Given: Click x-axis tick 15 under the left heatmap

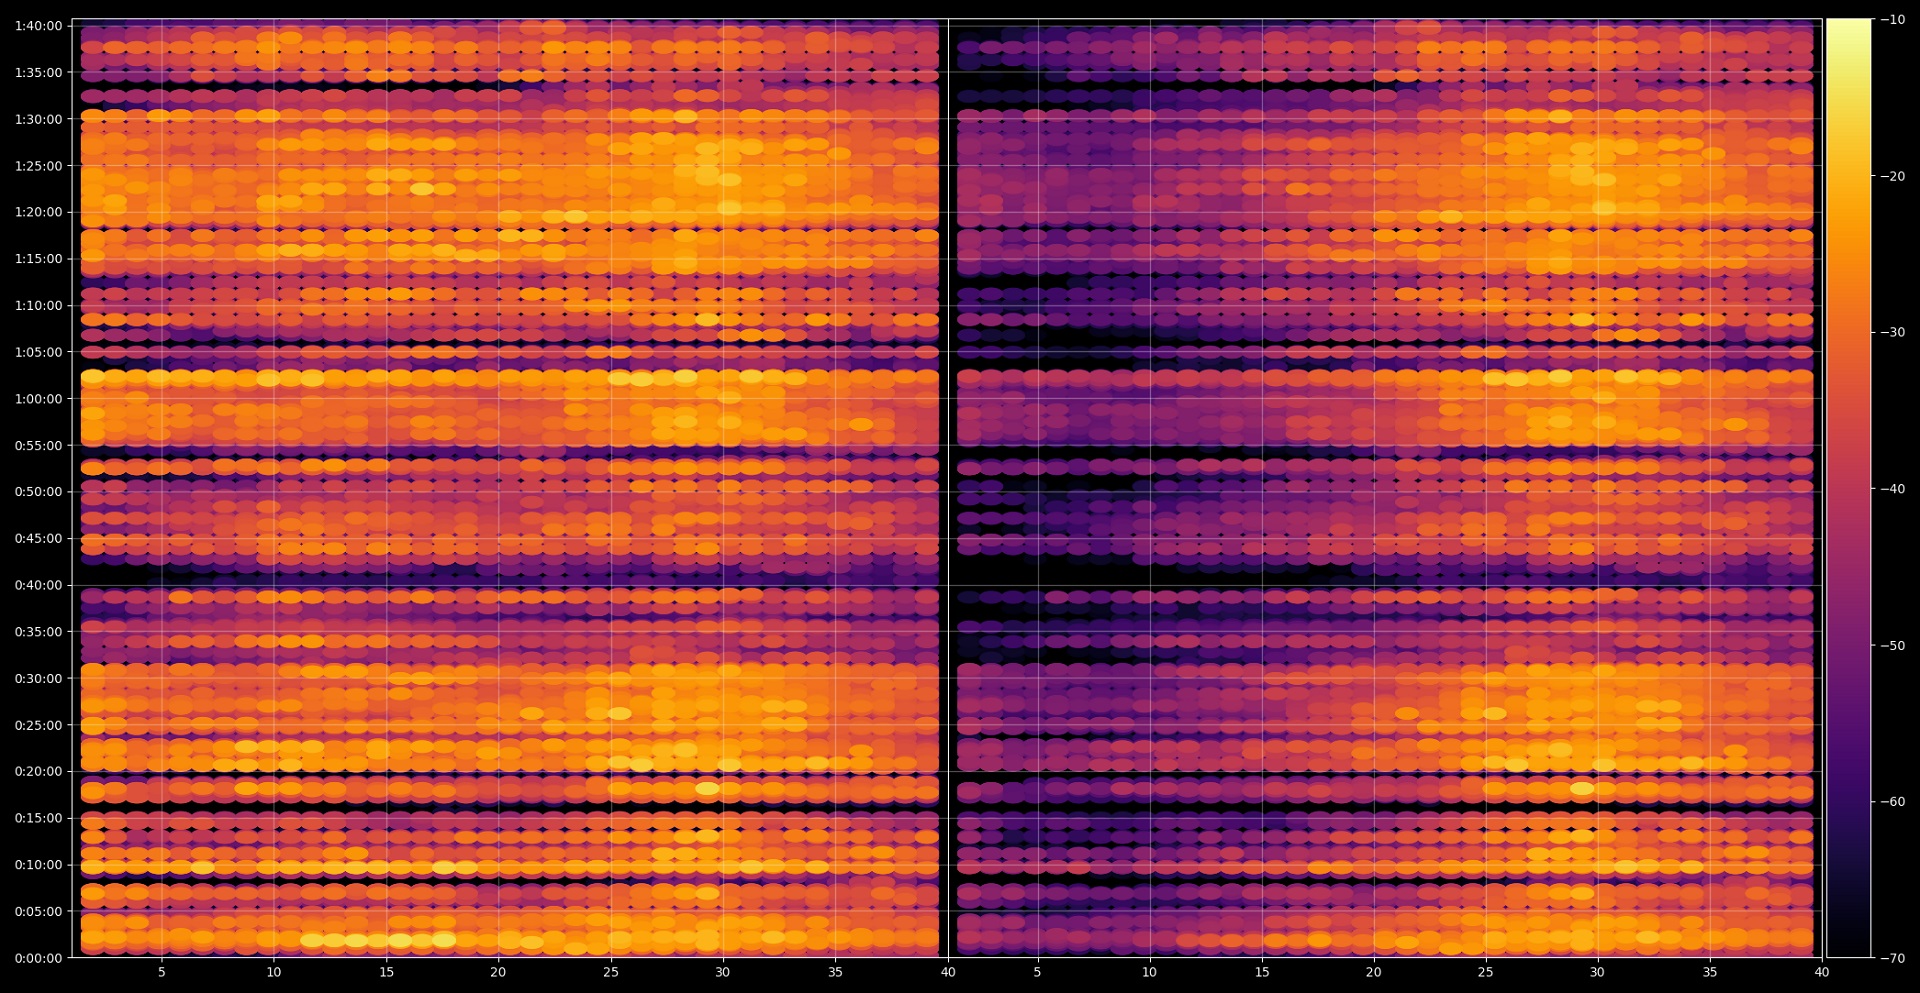Looking at the screenshot, I should point(387,972).
